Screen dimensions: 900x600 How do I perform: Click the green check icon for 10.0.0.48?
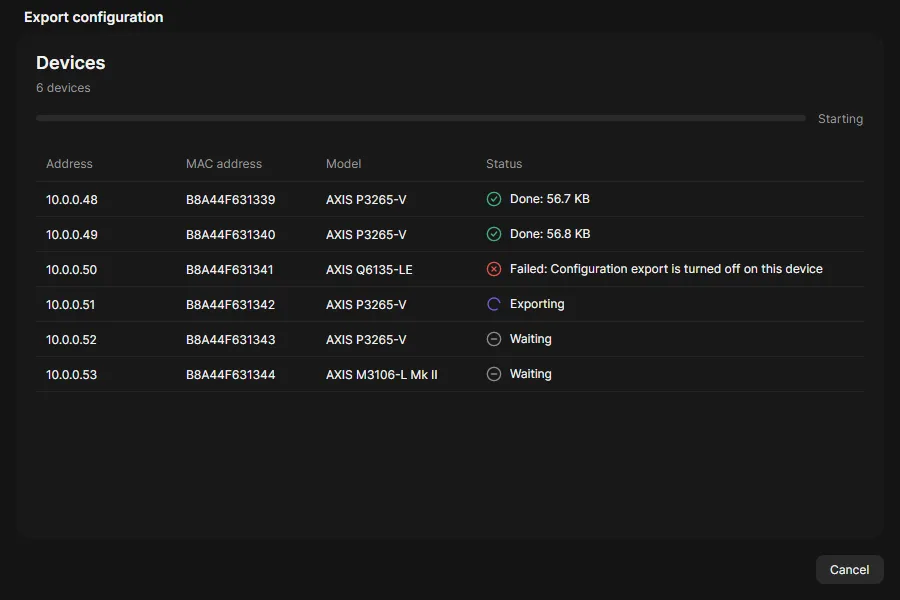(x=494, y=199)
